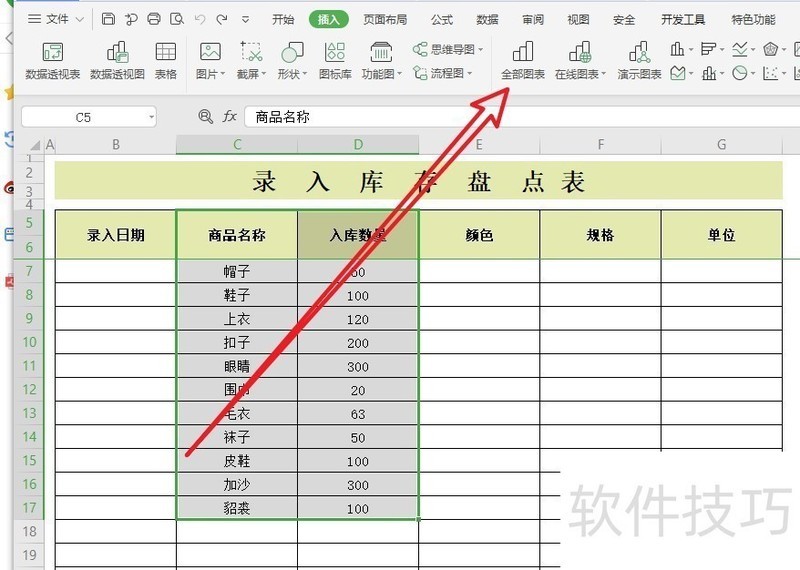Click the save icon in quick access bar
This screenshot has width=800, height=570.
click(108, 19)
